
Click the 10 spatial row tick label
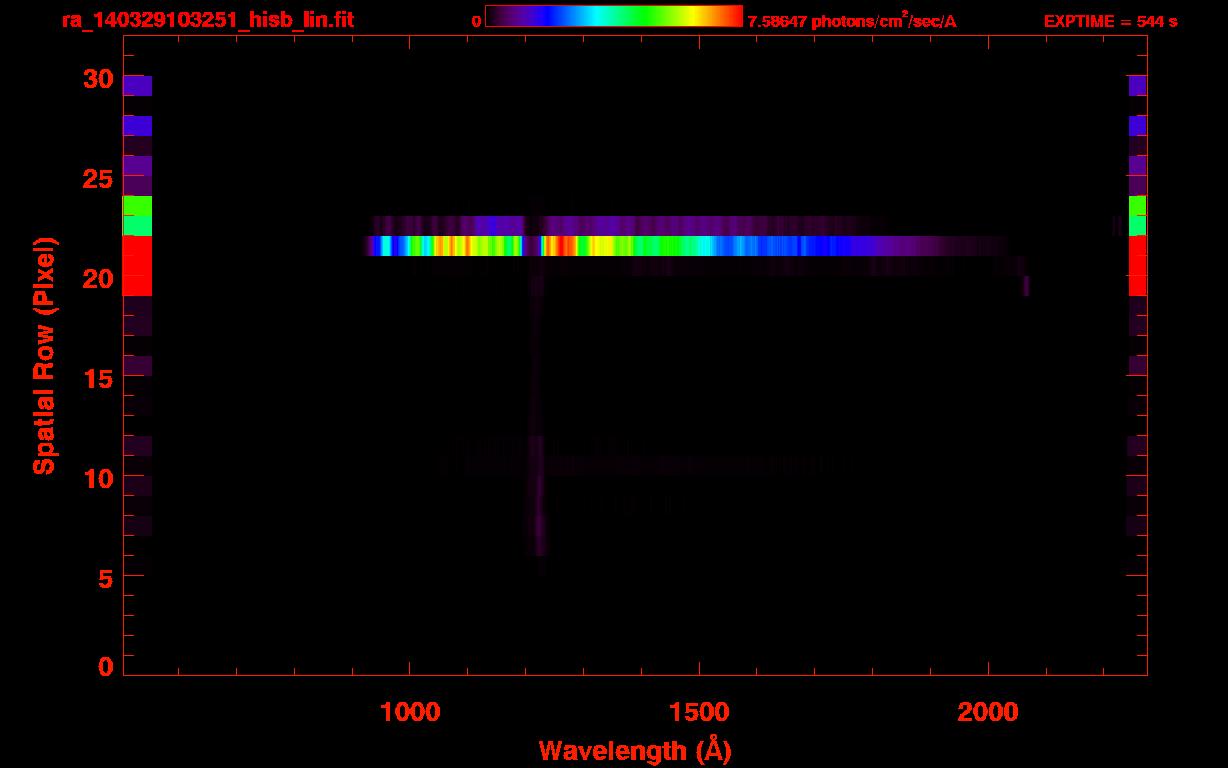tap(97, 477)
